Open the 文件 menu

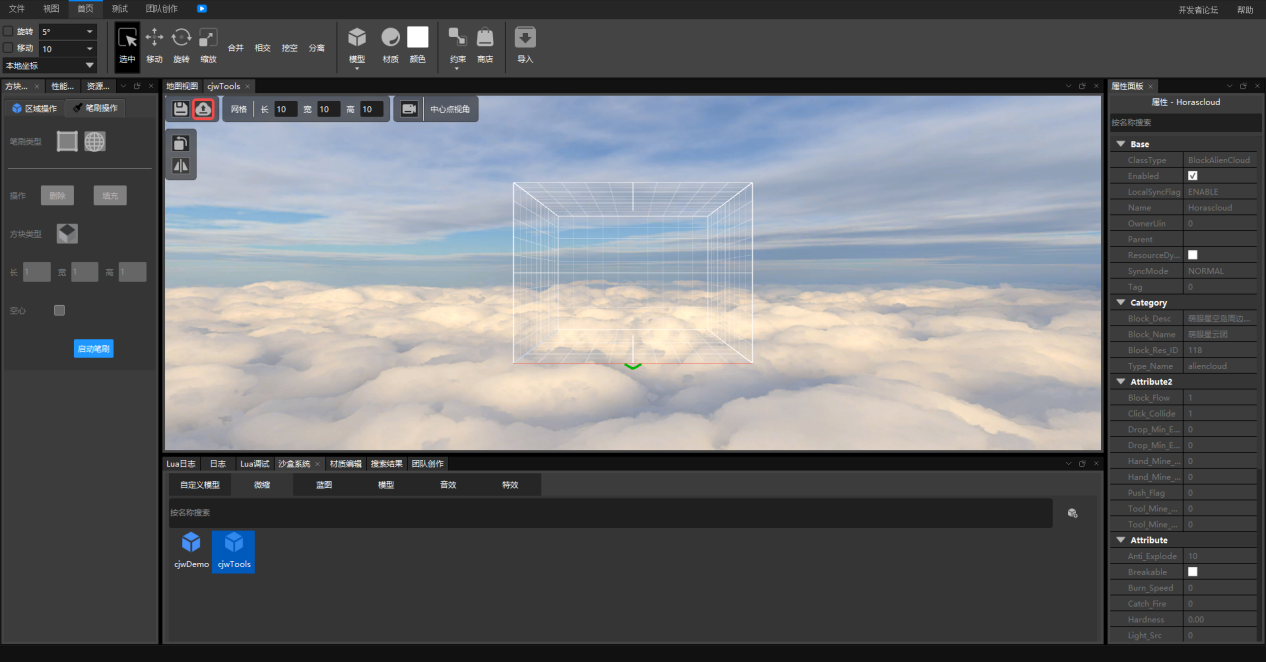17,9
